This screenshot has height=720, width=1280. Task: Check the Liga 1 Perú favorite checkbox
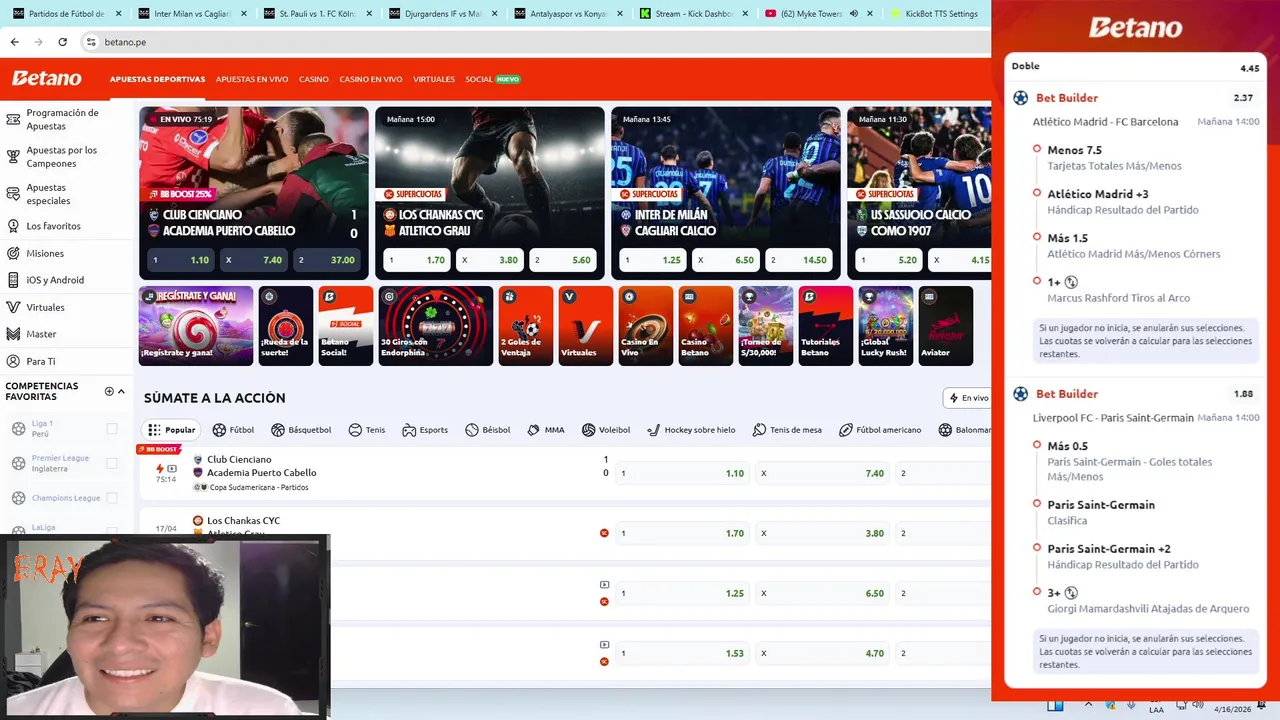(112, 429)
